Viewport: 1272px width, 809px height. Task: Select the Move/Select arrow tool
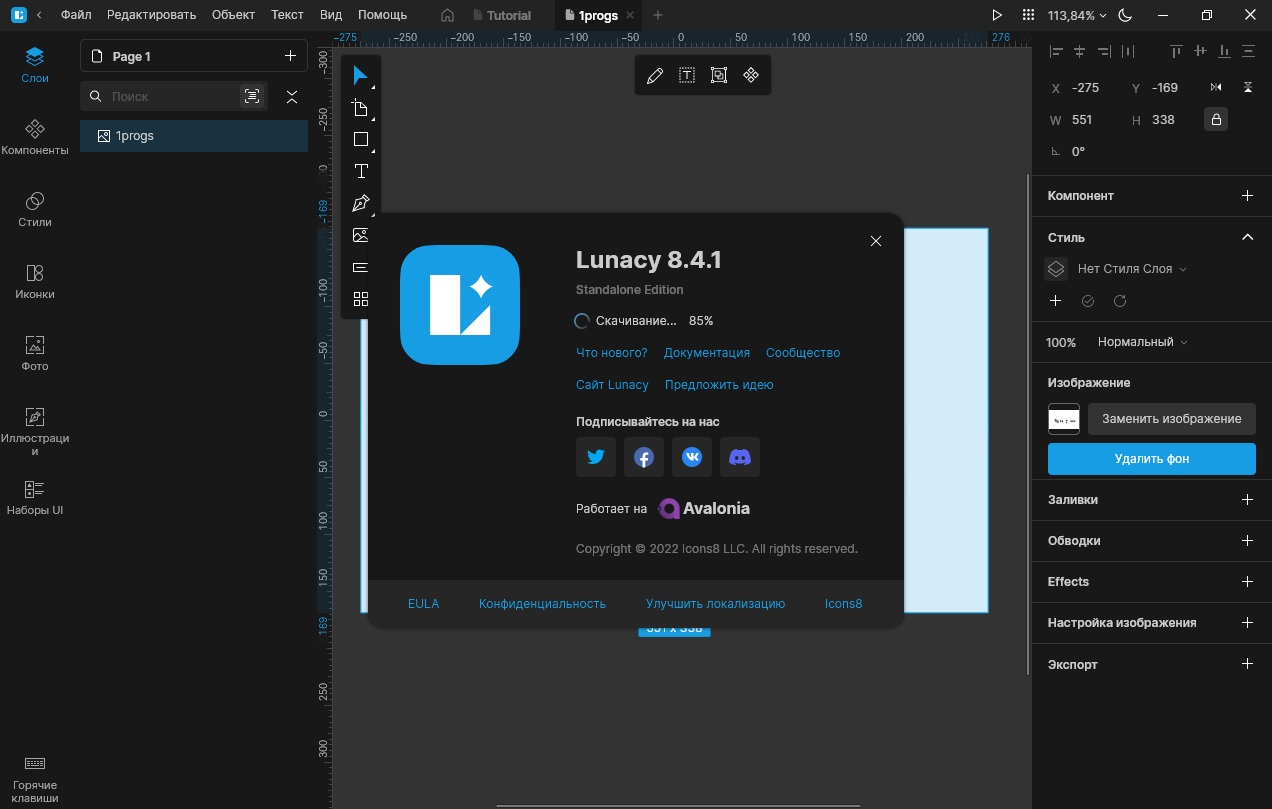point(361,76)
